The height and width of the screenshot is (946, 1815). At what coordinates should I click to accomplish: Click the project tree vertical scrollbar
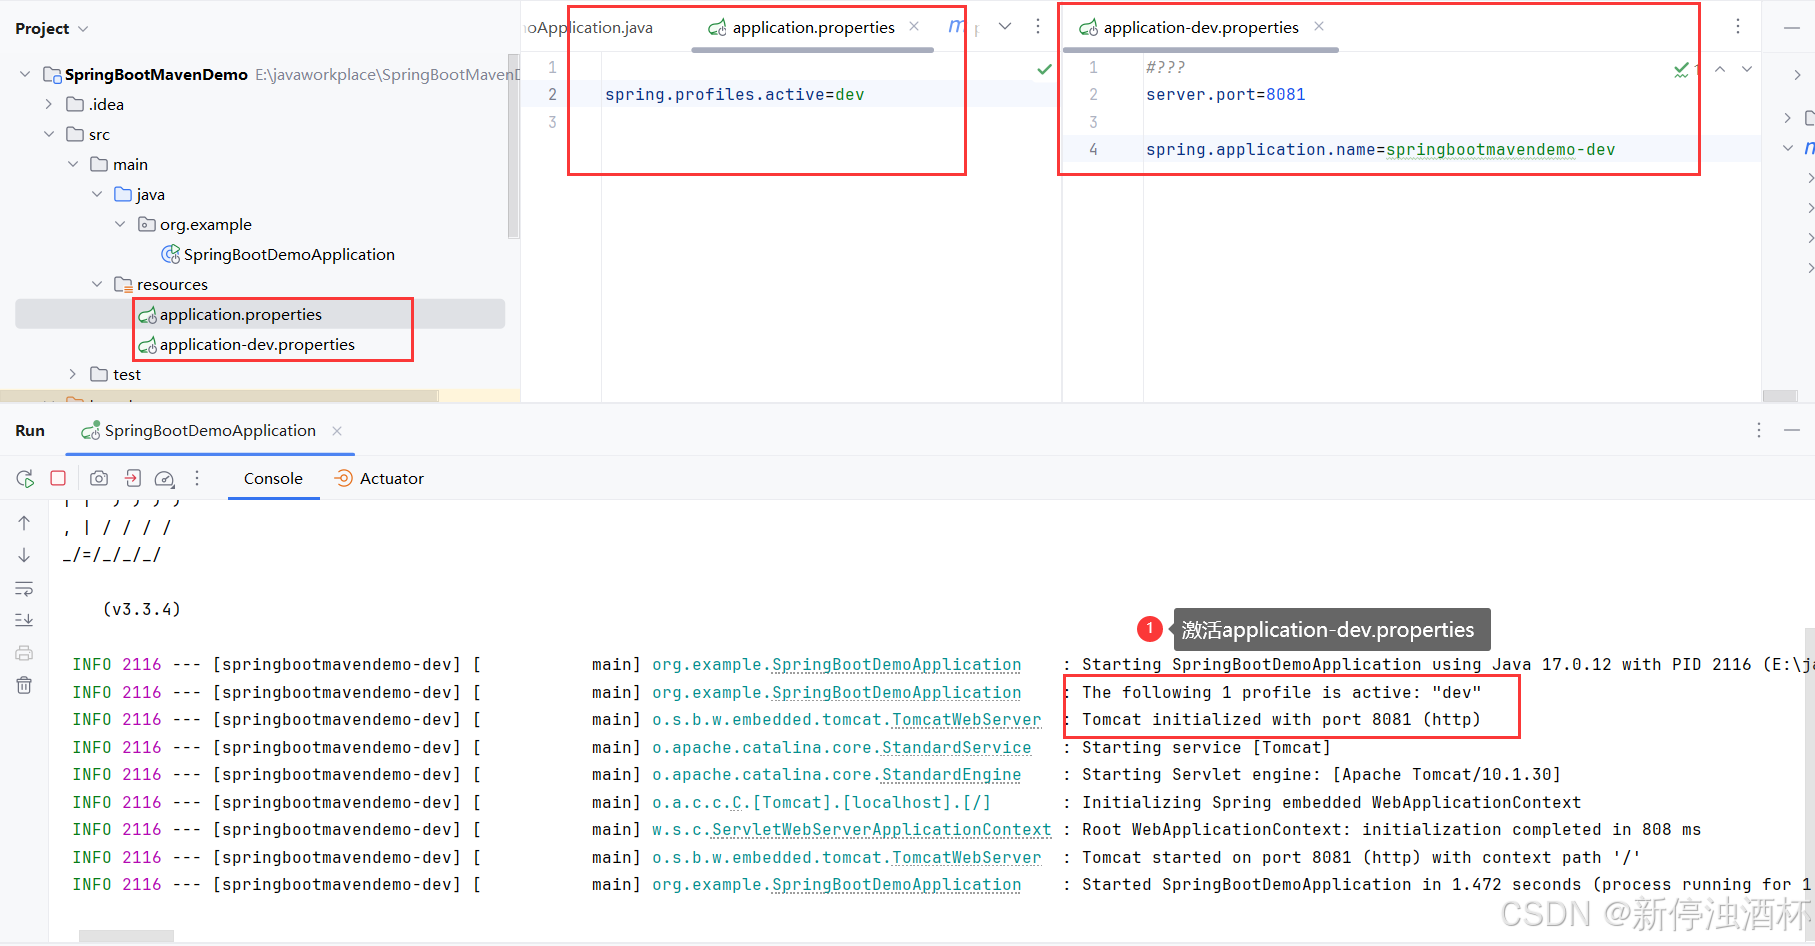(x=513, y=146)
